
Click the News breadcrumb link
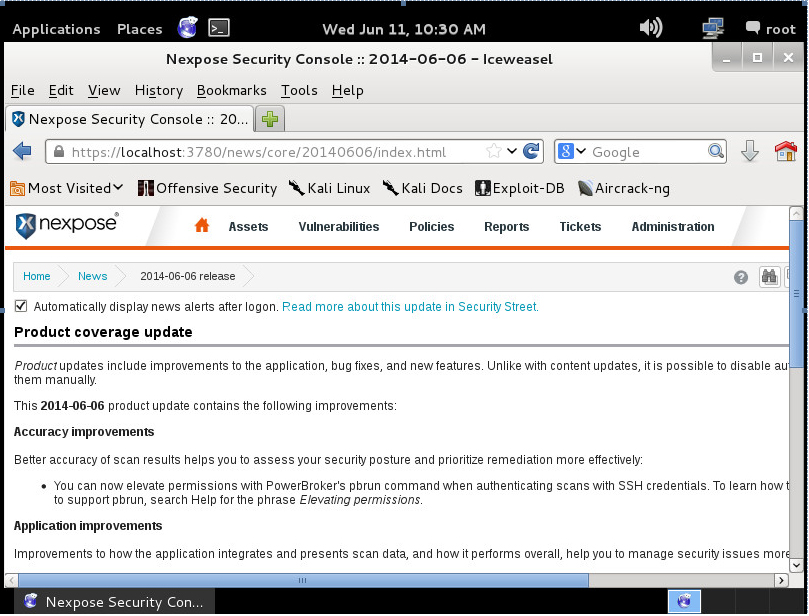pos(92,276)
